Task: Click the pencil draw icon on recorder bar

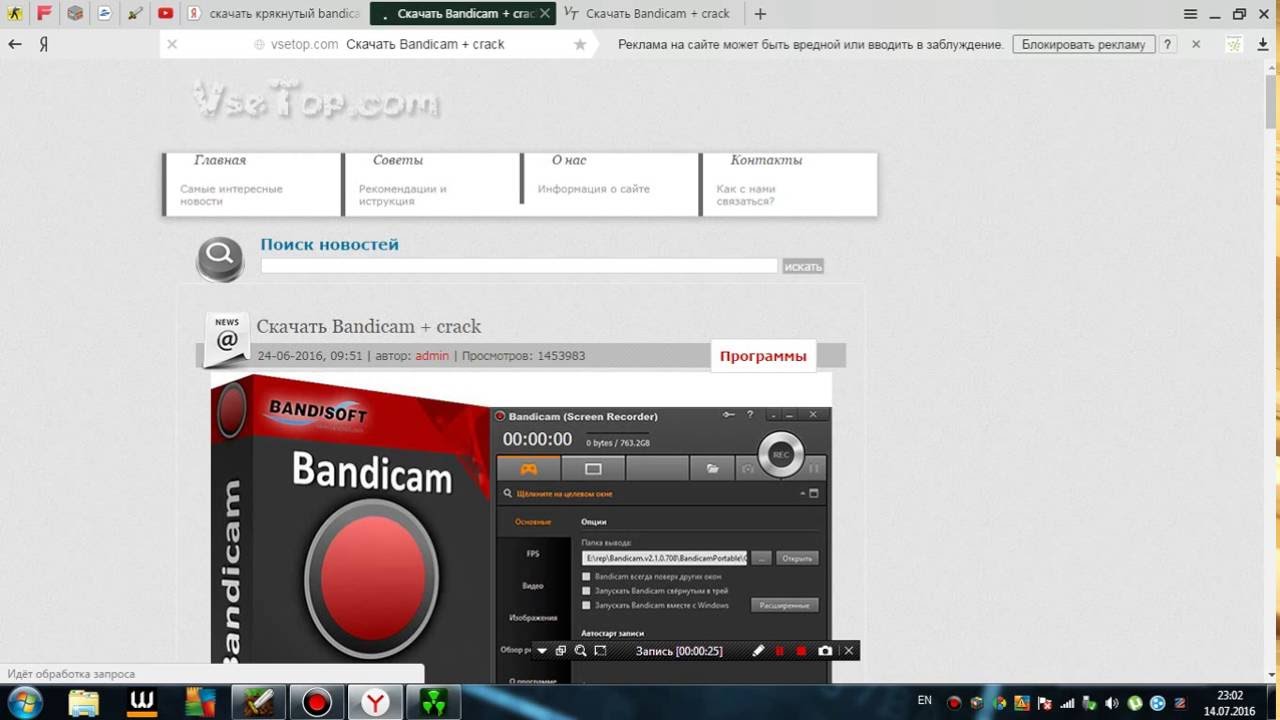Action: [x=758, y=651]
